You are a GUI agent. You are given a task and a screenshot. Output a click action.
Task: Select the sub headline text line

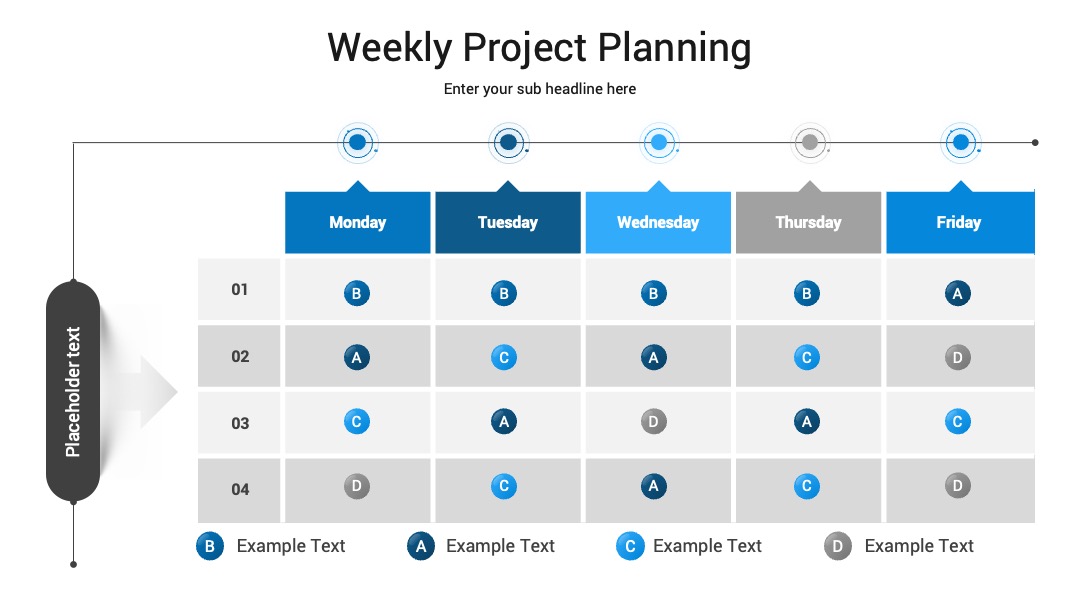tap(539, 89)
